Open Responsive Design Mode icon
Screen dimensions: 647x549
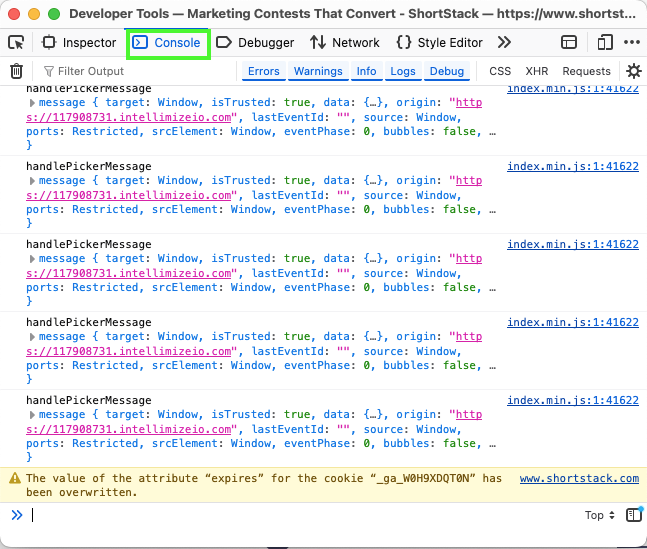[605, 42]
